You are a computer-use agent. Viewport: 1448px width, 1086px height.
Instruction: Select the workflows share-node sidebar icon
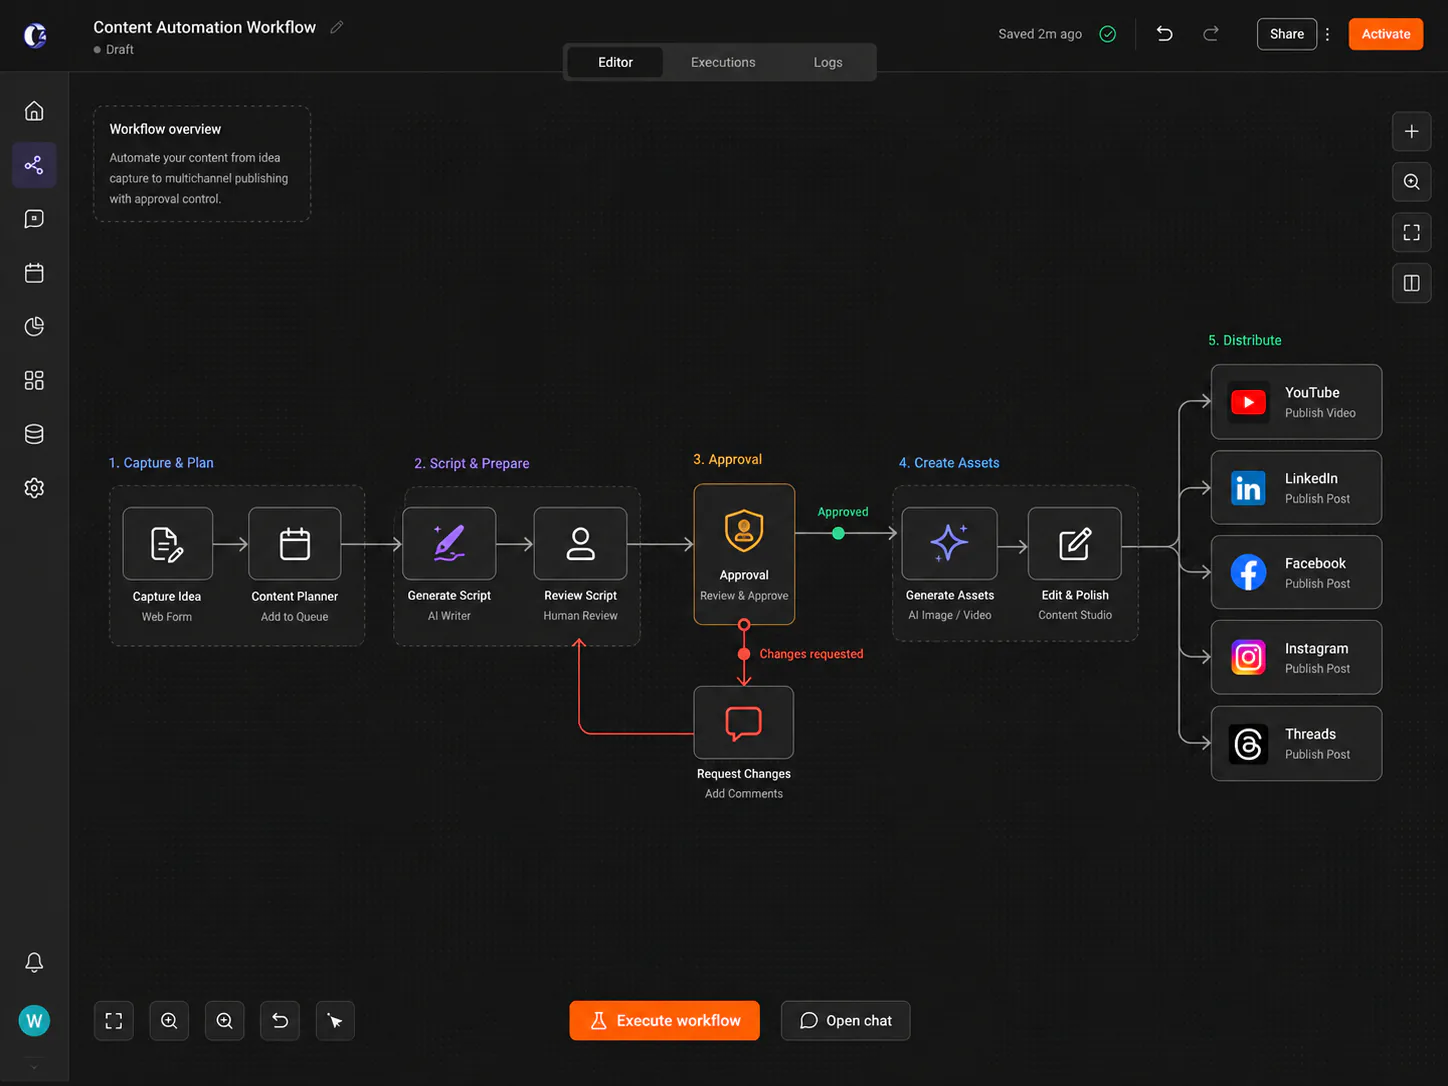34,165
